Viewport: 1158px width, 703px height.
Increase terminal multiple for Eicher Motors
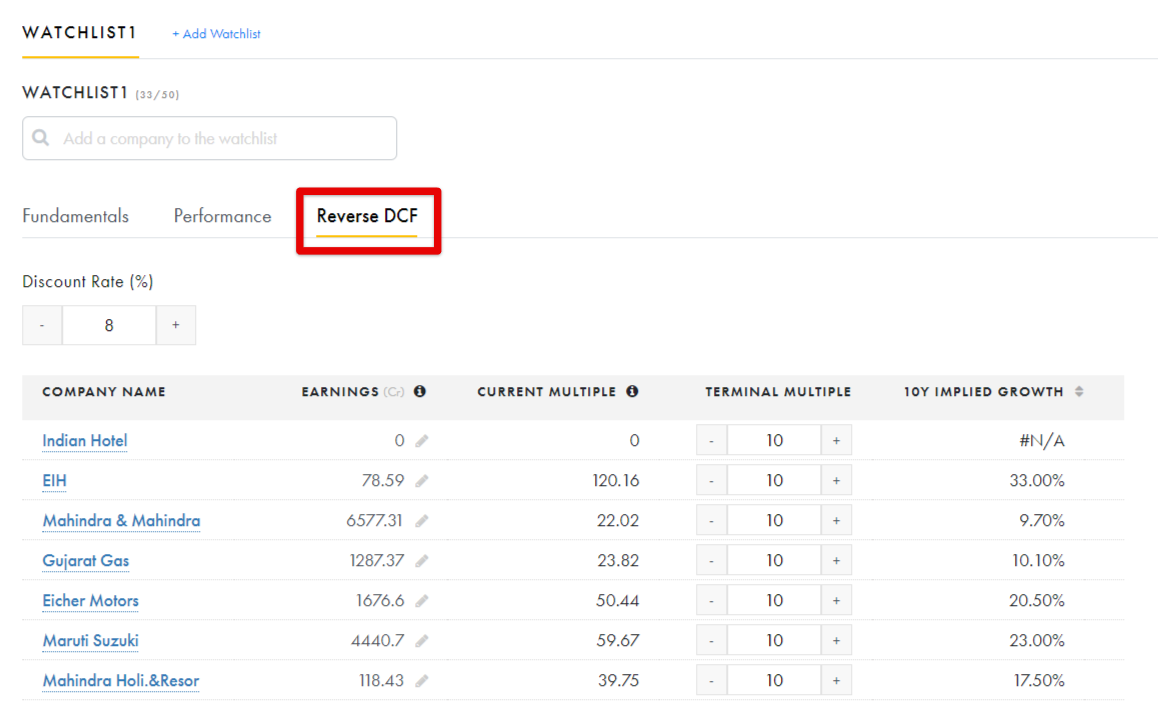836,600
